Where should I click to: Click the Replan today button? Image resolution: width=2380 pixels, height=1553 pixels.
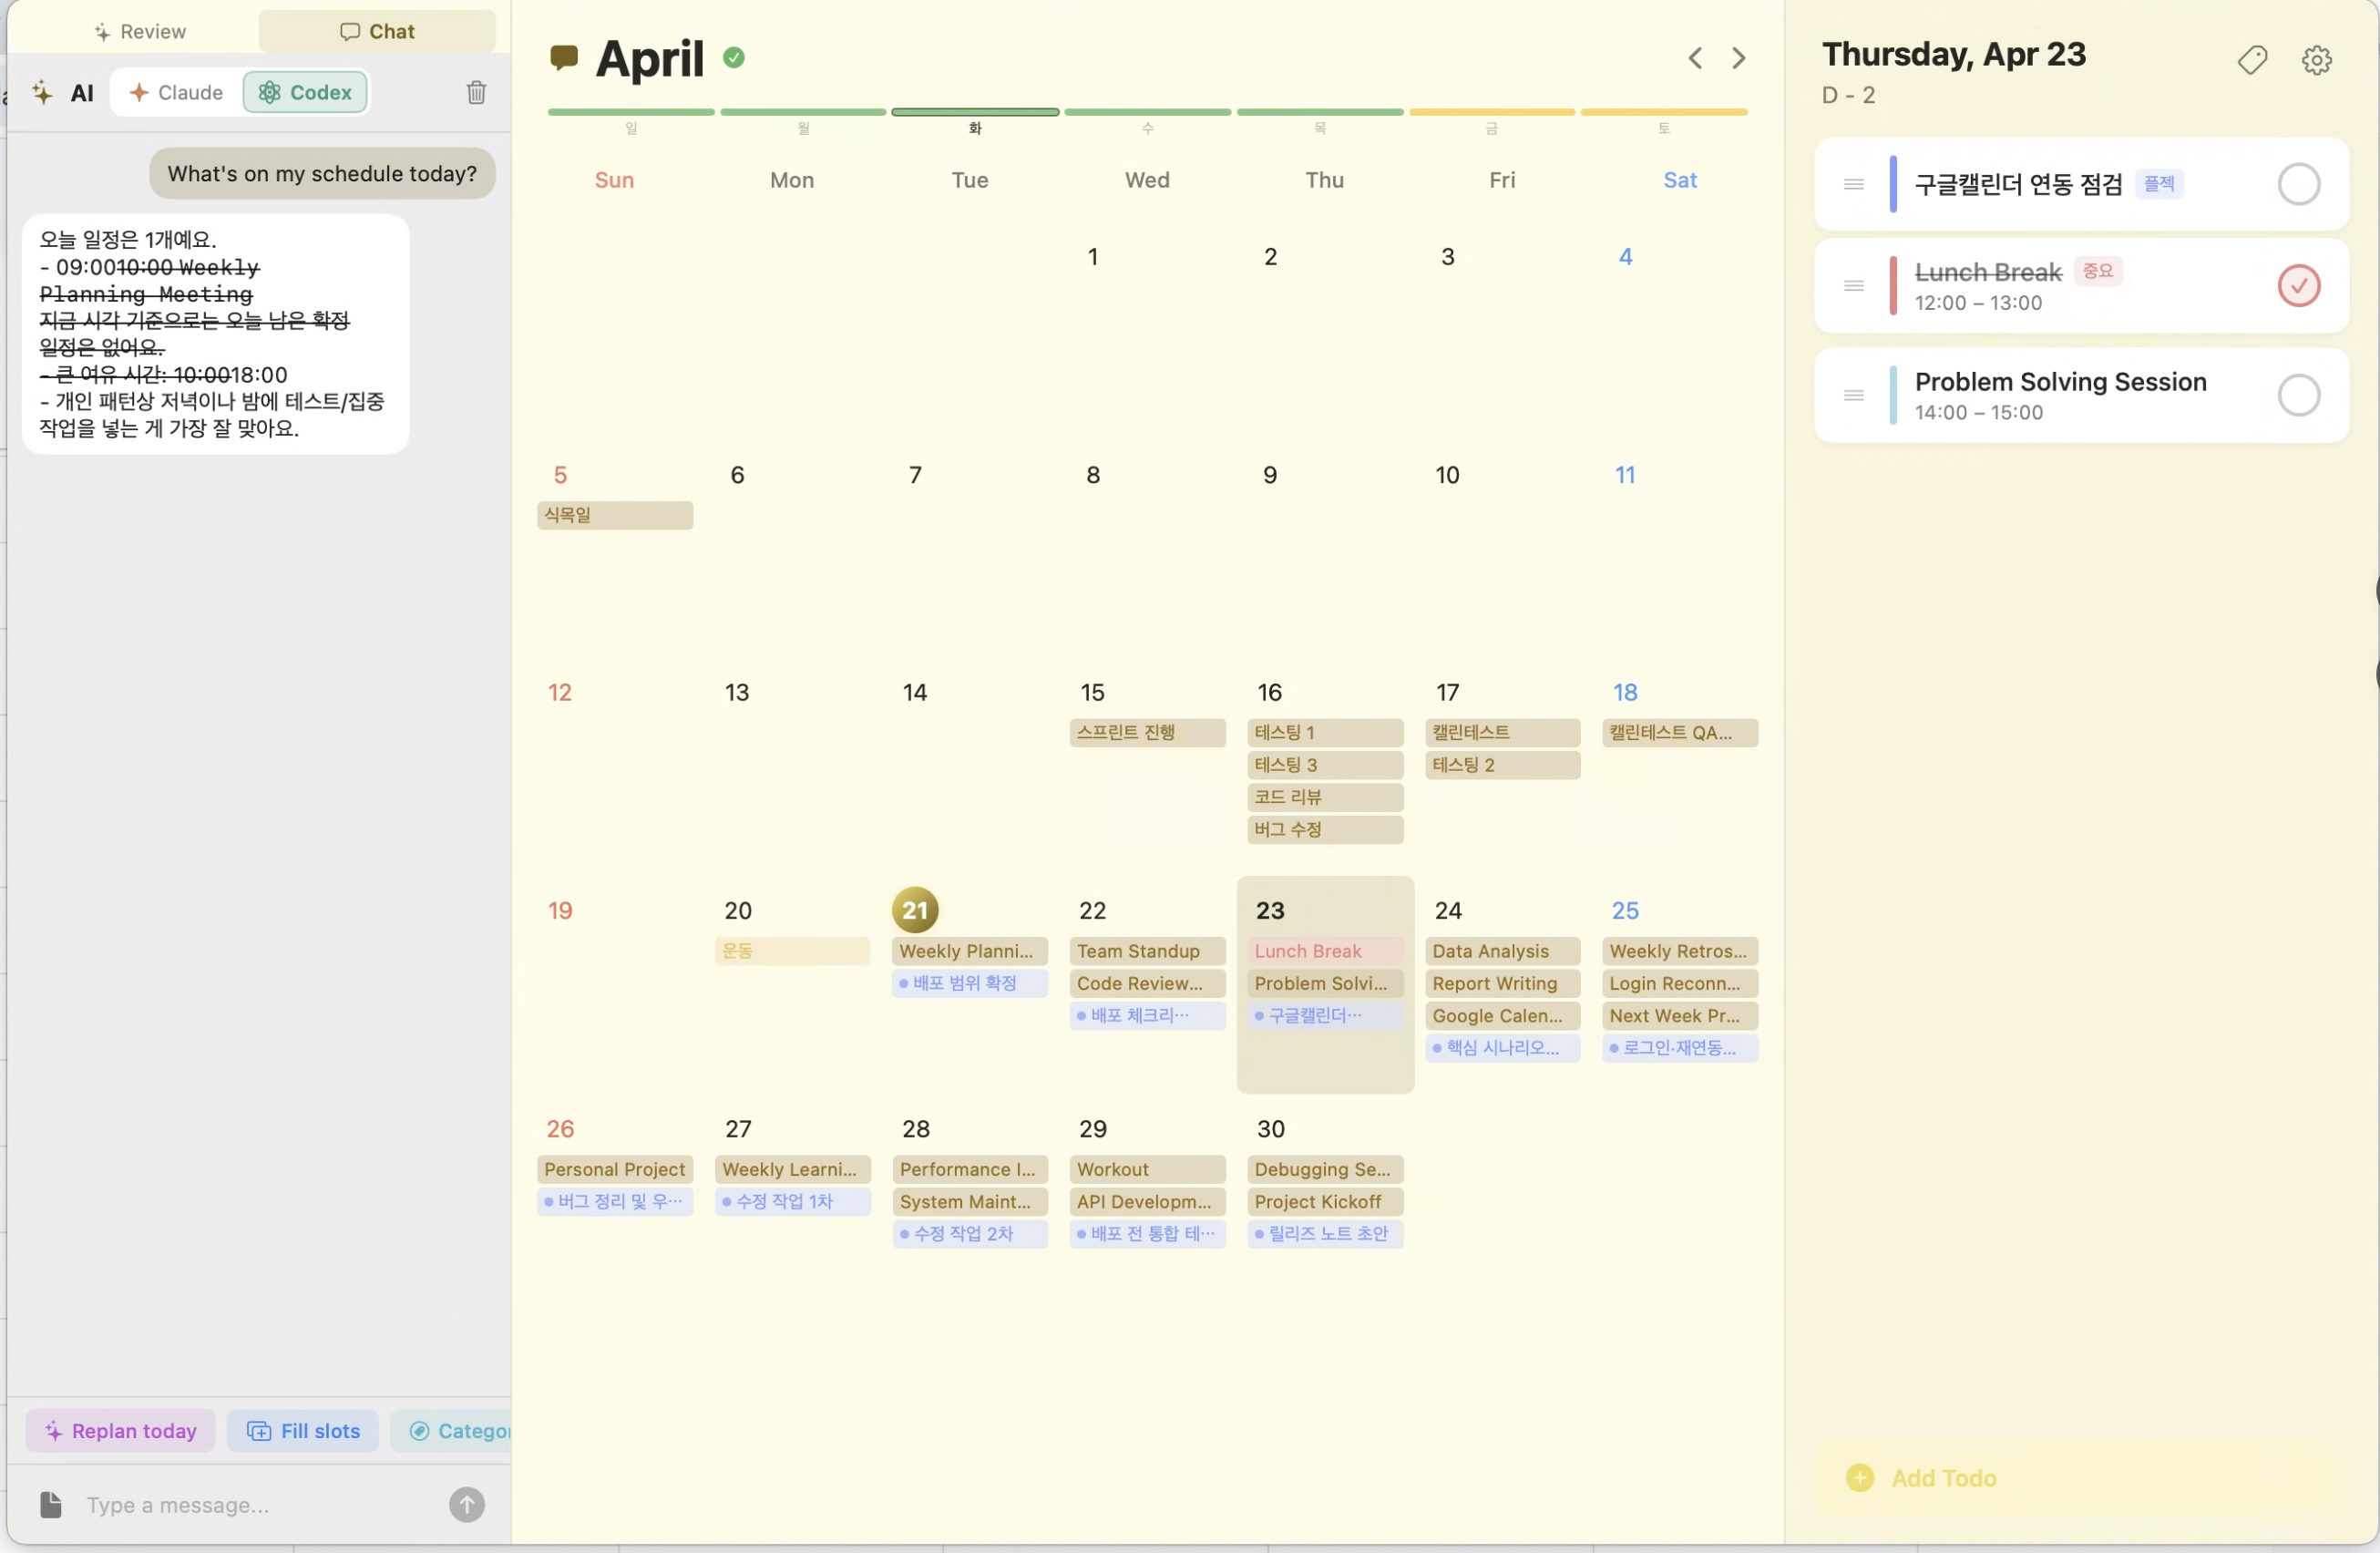point(120,1430)
